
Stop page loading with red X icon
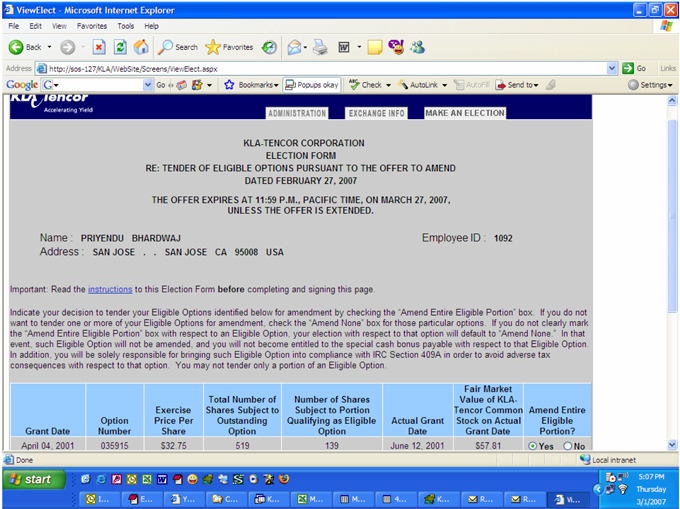click(x=99, y=47)
